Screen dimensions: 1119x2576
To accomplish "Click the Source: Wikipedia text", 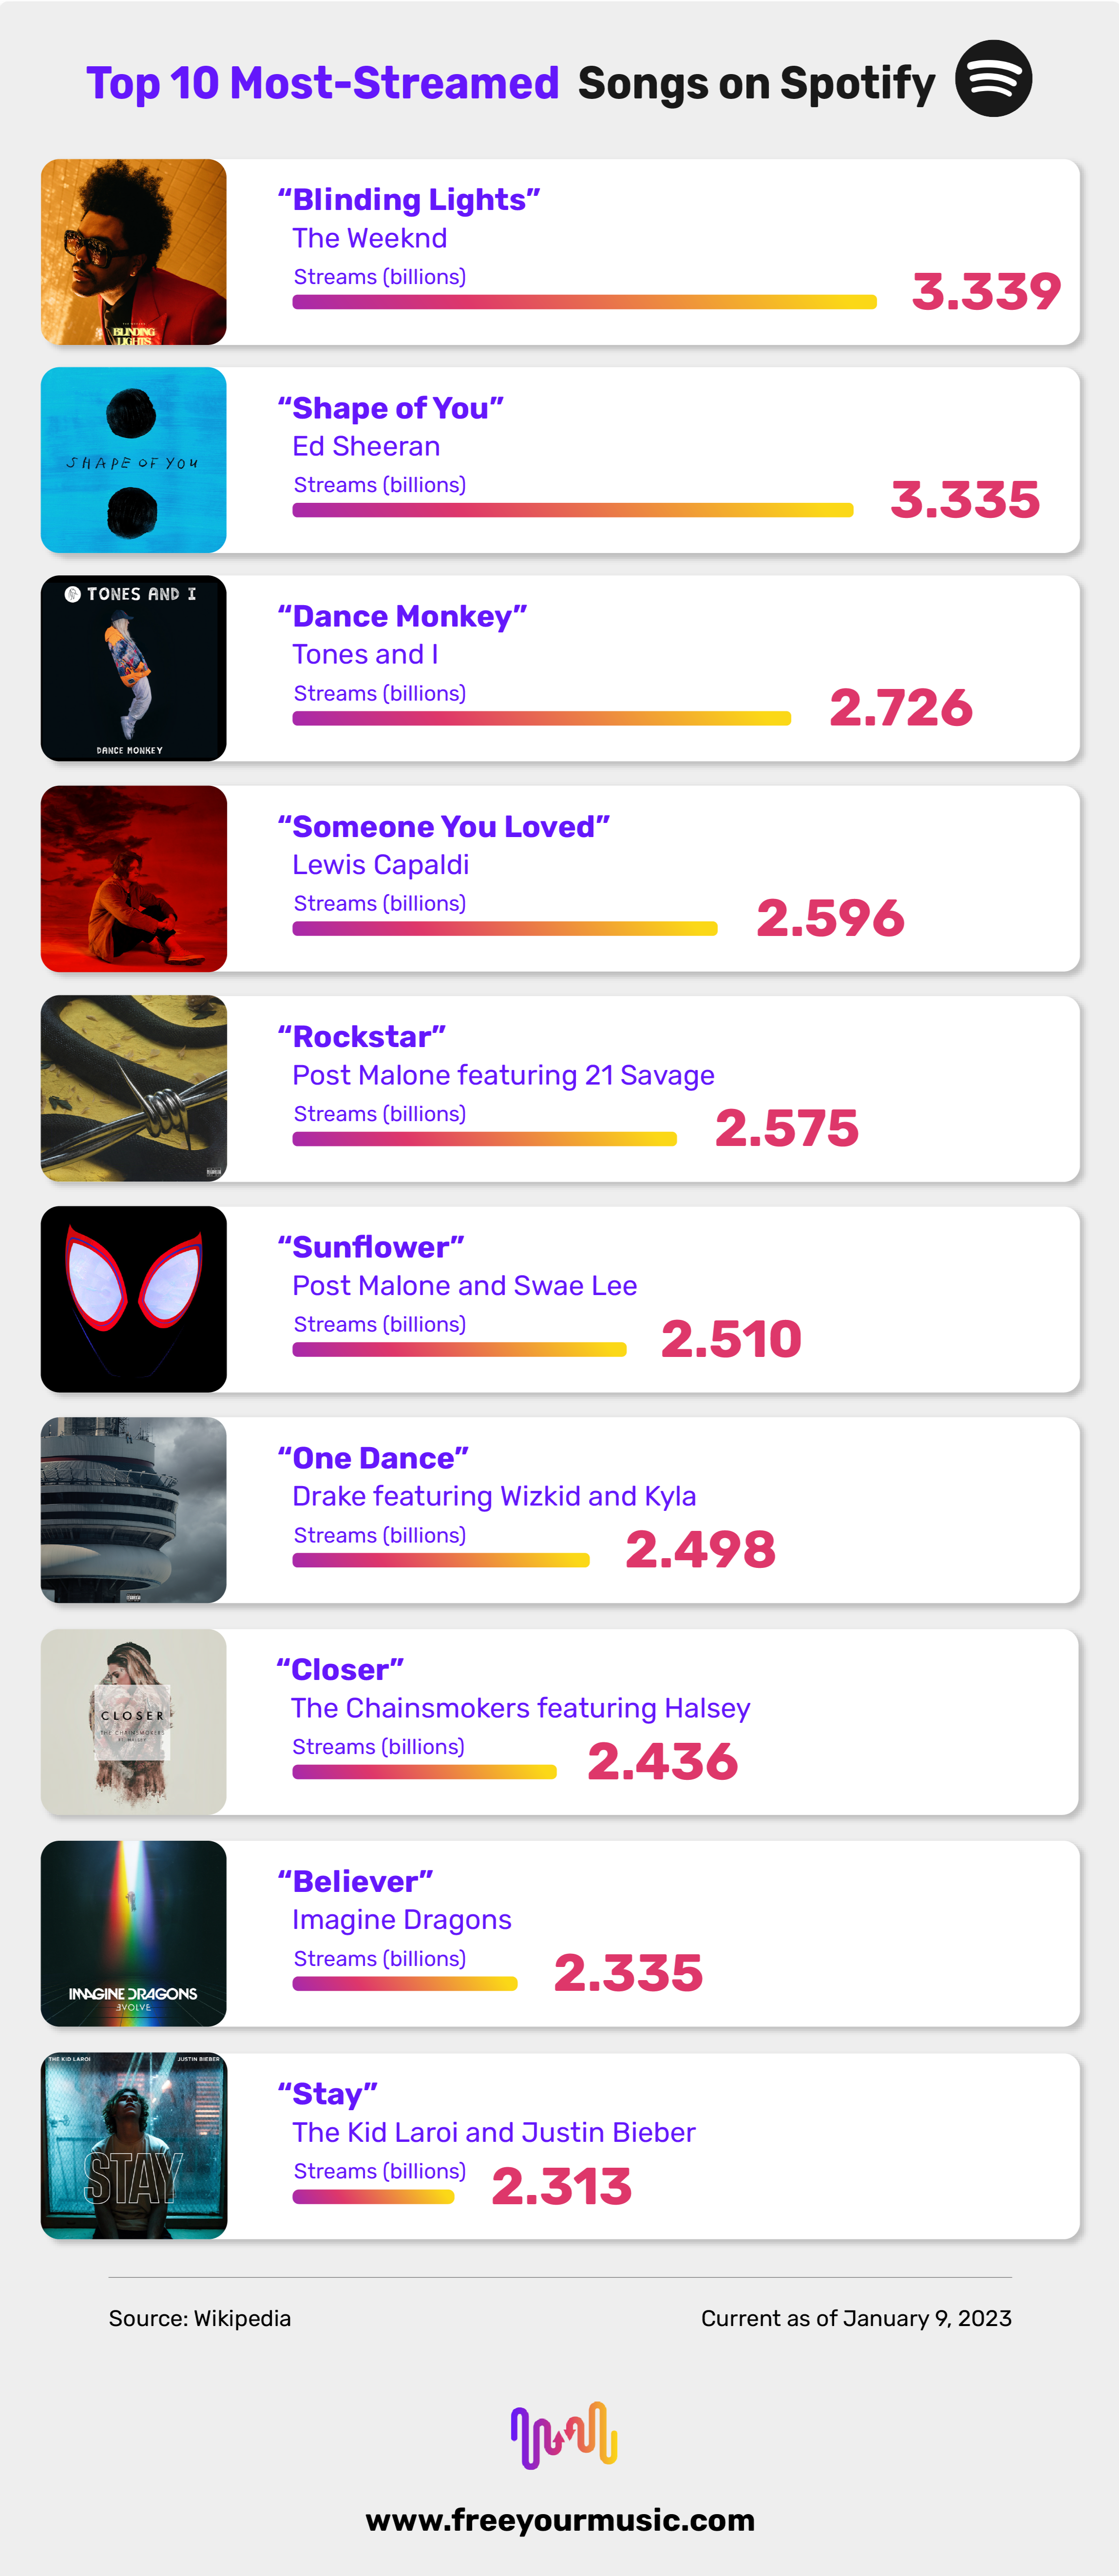I will 200,2318.
